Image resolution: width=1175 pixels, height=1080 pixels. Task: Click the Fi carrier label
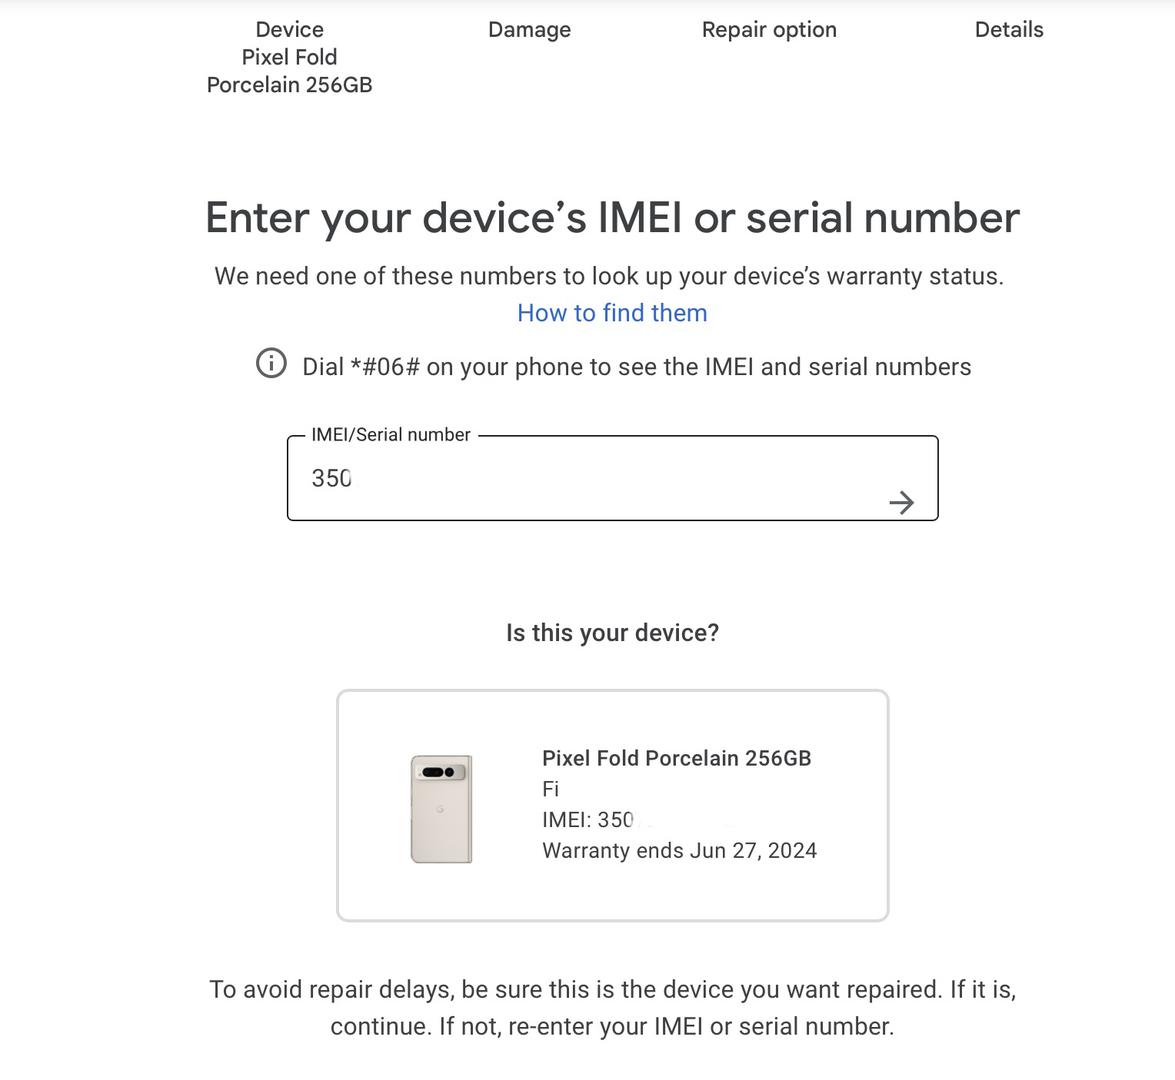click(551, 788)
